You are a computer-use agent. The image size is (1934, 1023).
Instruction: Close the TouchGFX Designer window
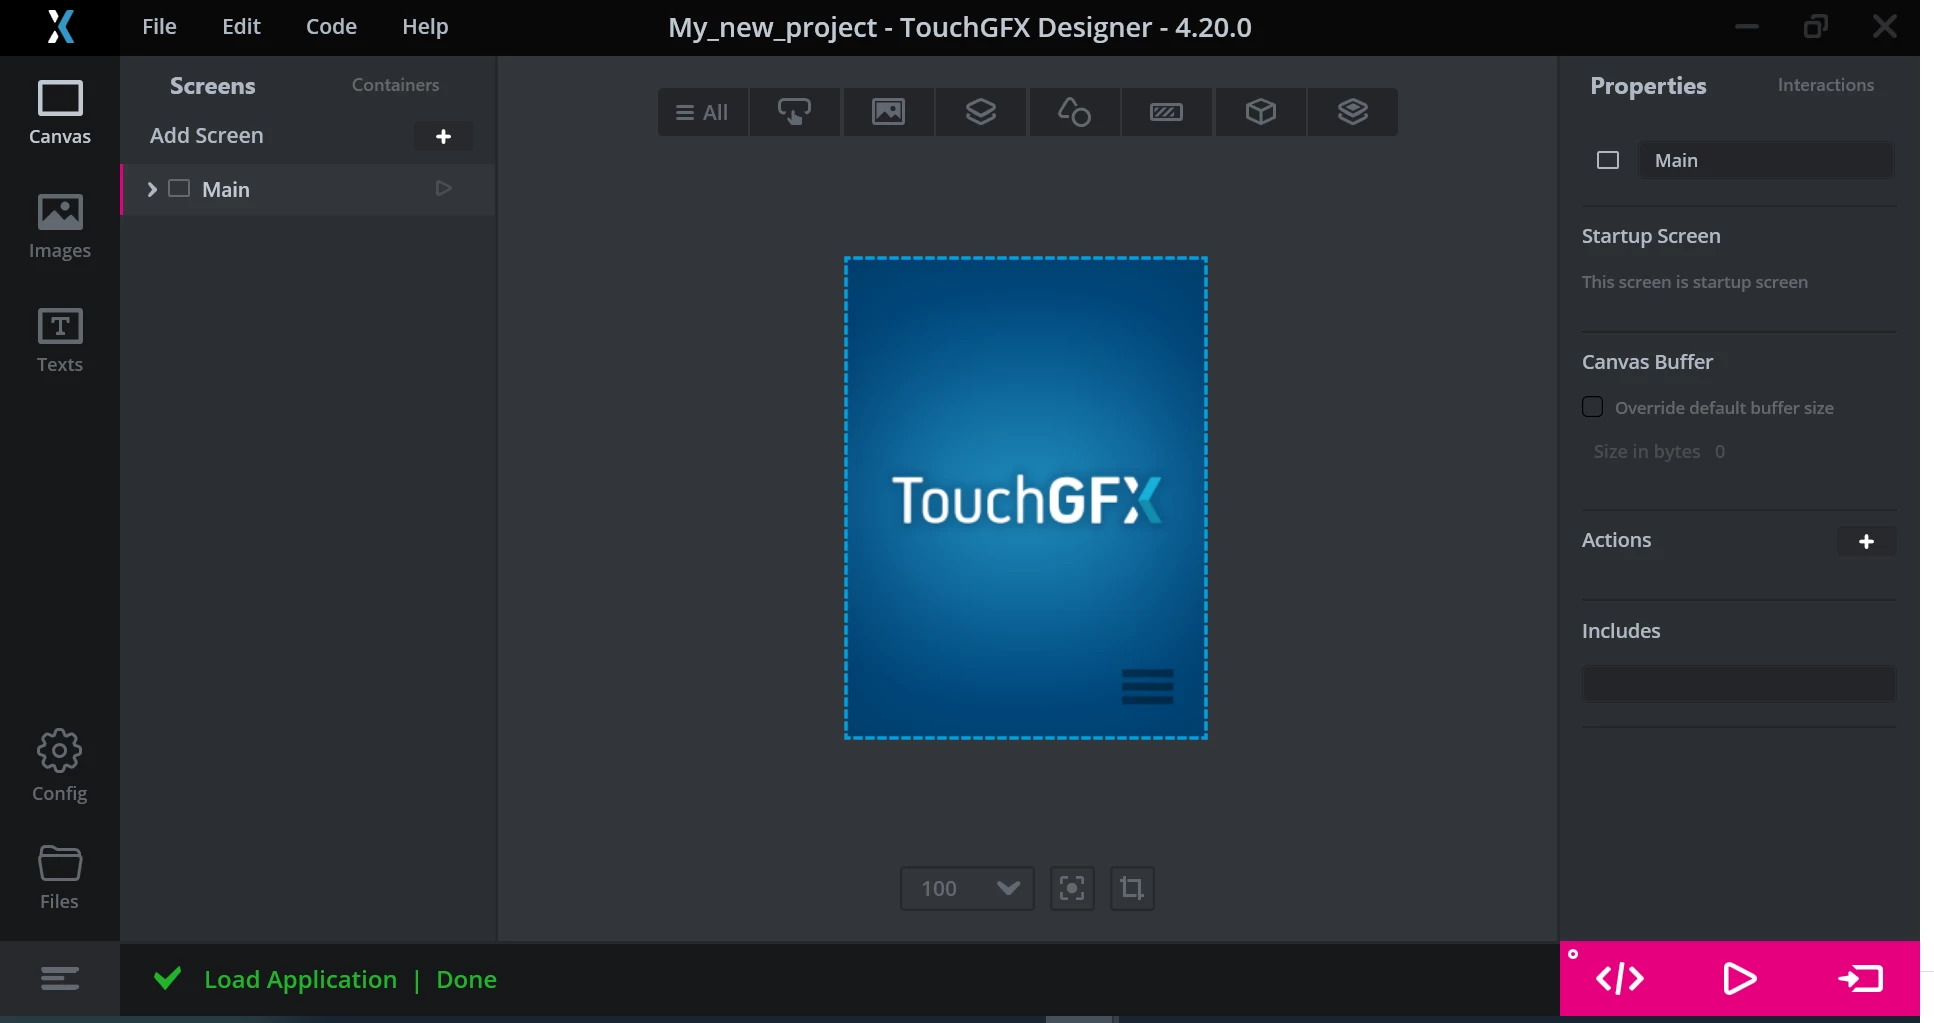(1885, 27)
